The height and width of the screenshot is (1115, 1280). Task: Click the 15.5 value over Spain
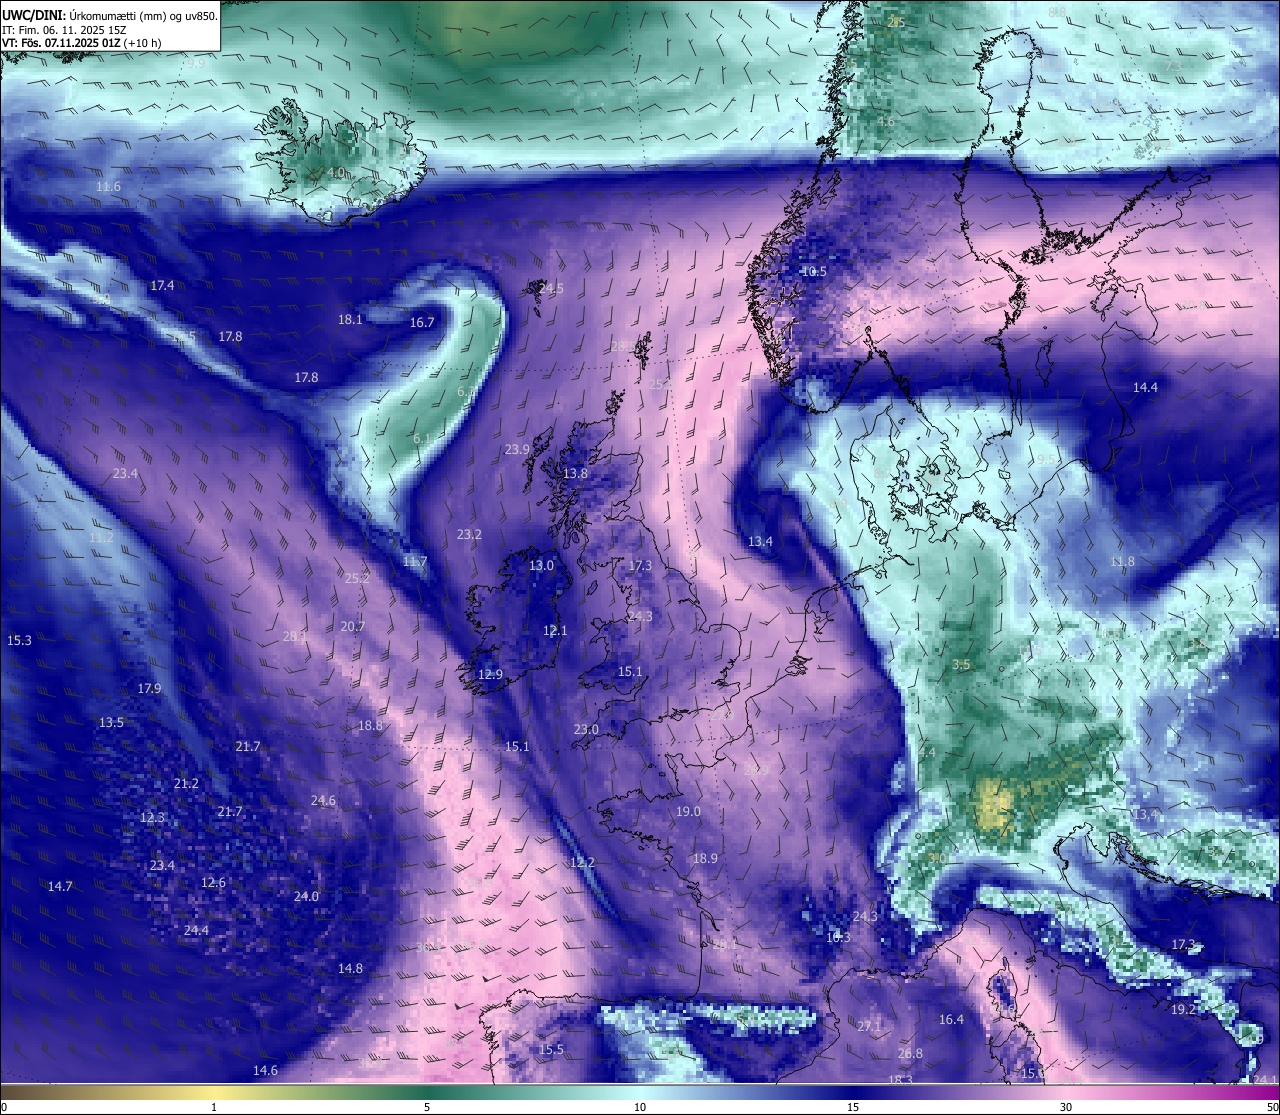coord(552,1050)
